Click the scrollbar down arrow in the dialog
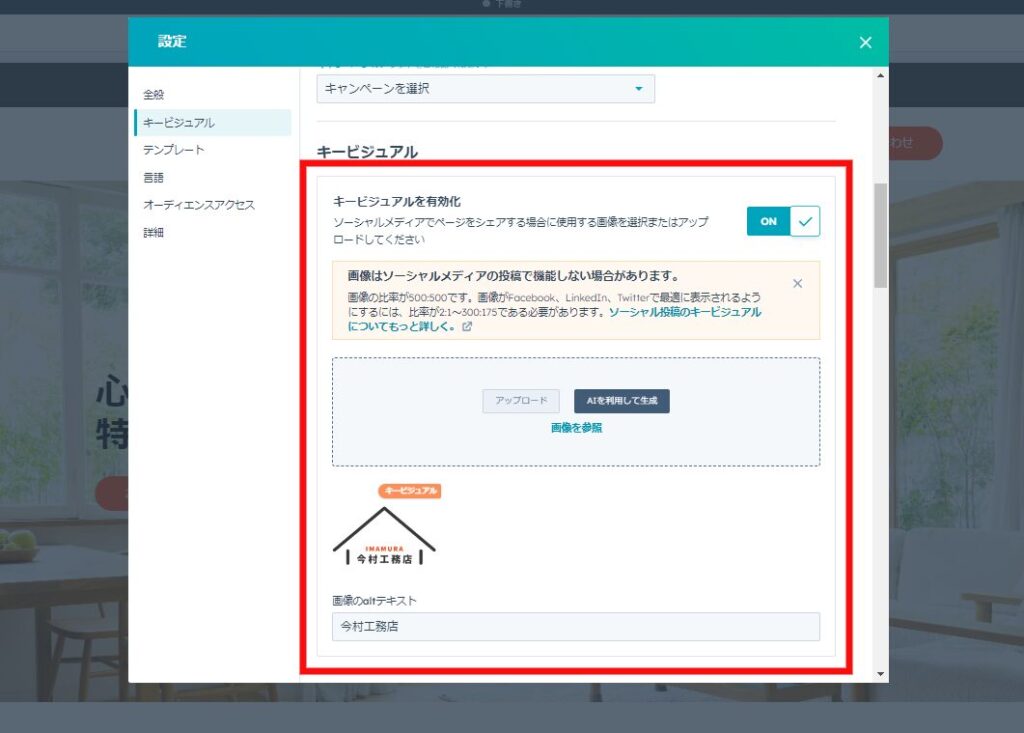The image size is (1024, 733). pyautogui.click(x=880, y=674)
